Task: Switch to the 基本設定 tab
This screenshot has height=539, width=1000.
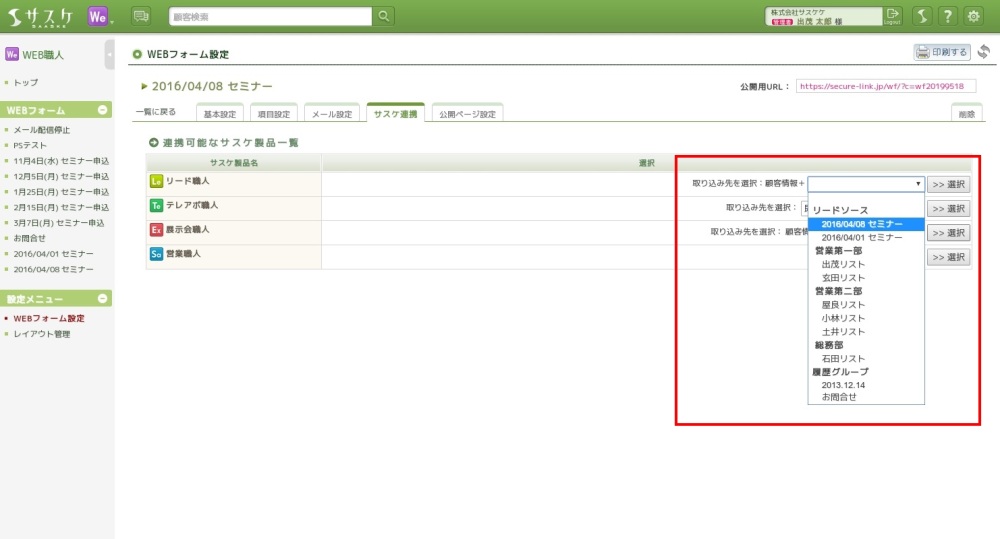Action: point(221,114)
